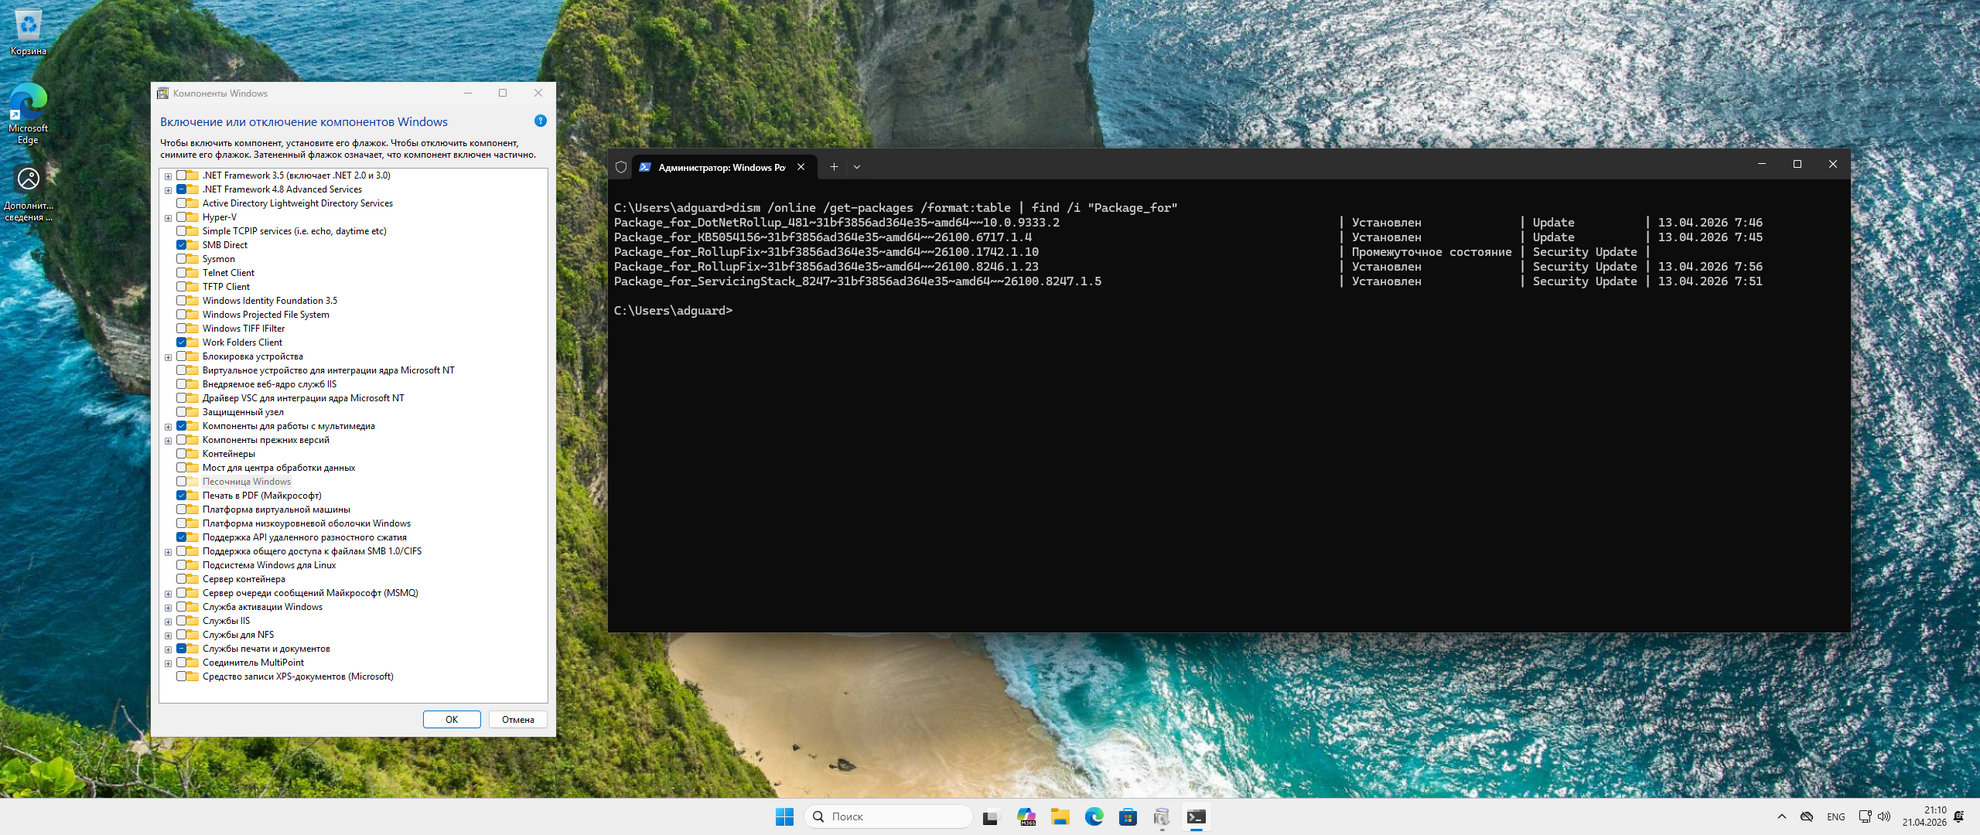Click the taskbar Поиск search field

pyautogui.click(x=888, y=817)
